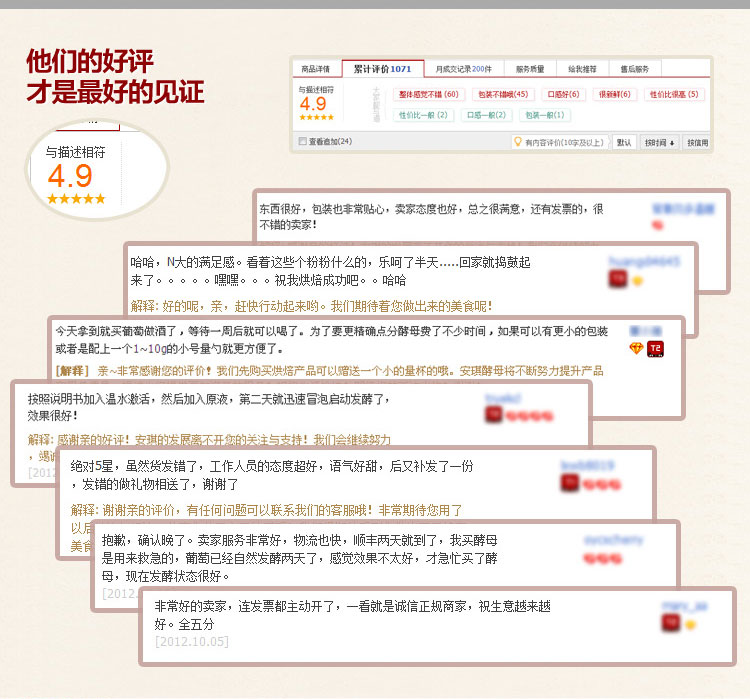The image size is (750, 699).
Task: Filter reviews by 口感好(6) tag
Action: (564, 94)
